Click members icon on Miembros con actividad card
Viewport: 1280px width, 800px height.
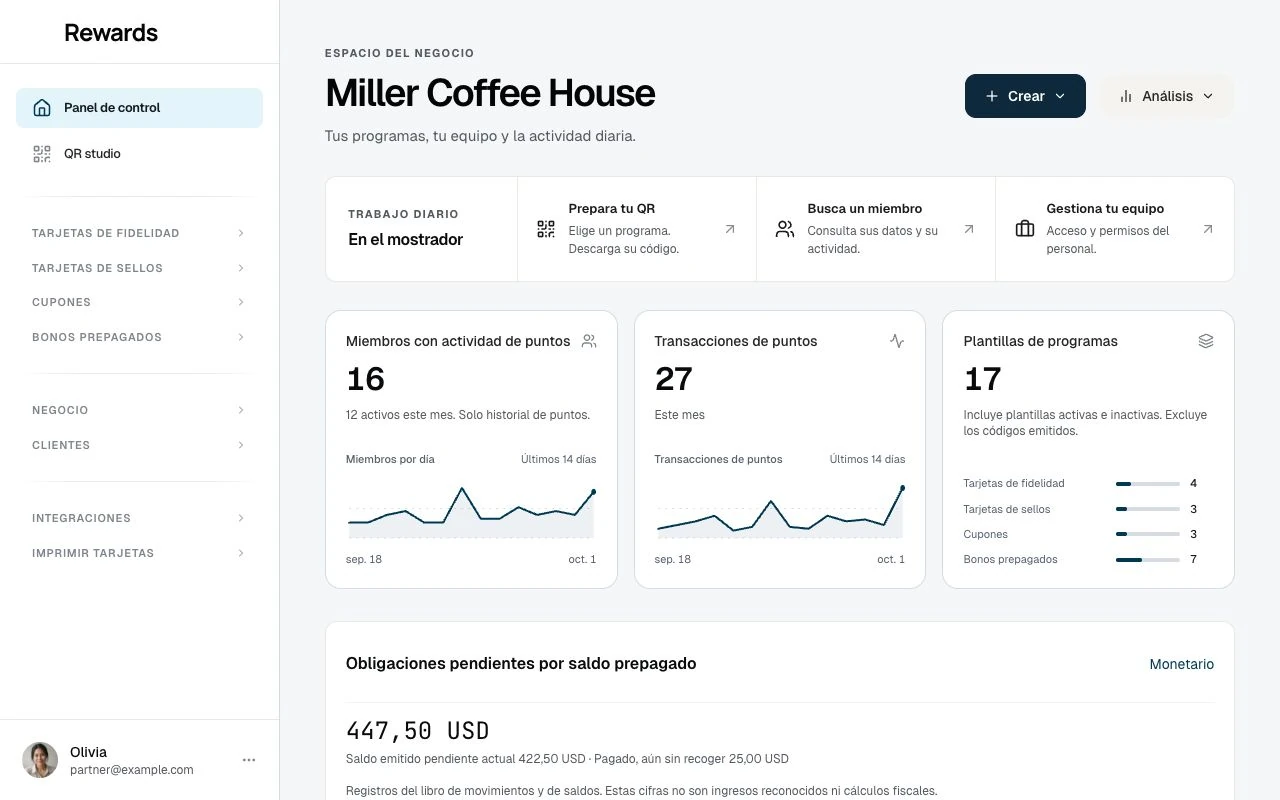point(589,341)
